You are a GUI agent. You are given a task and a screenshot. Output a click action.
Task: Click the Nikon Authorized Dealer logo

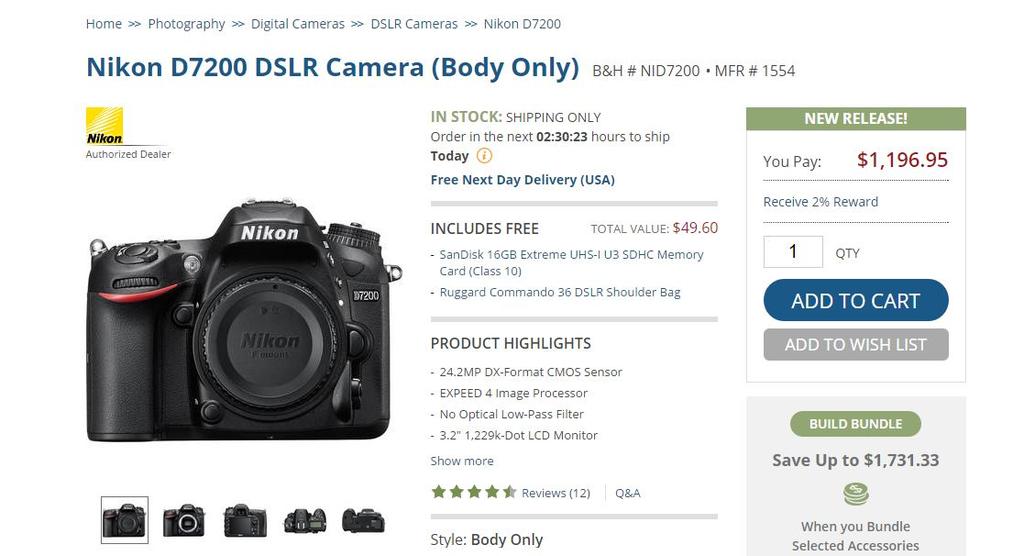click(105, 127)
